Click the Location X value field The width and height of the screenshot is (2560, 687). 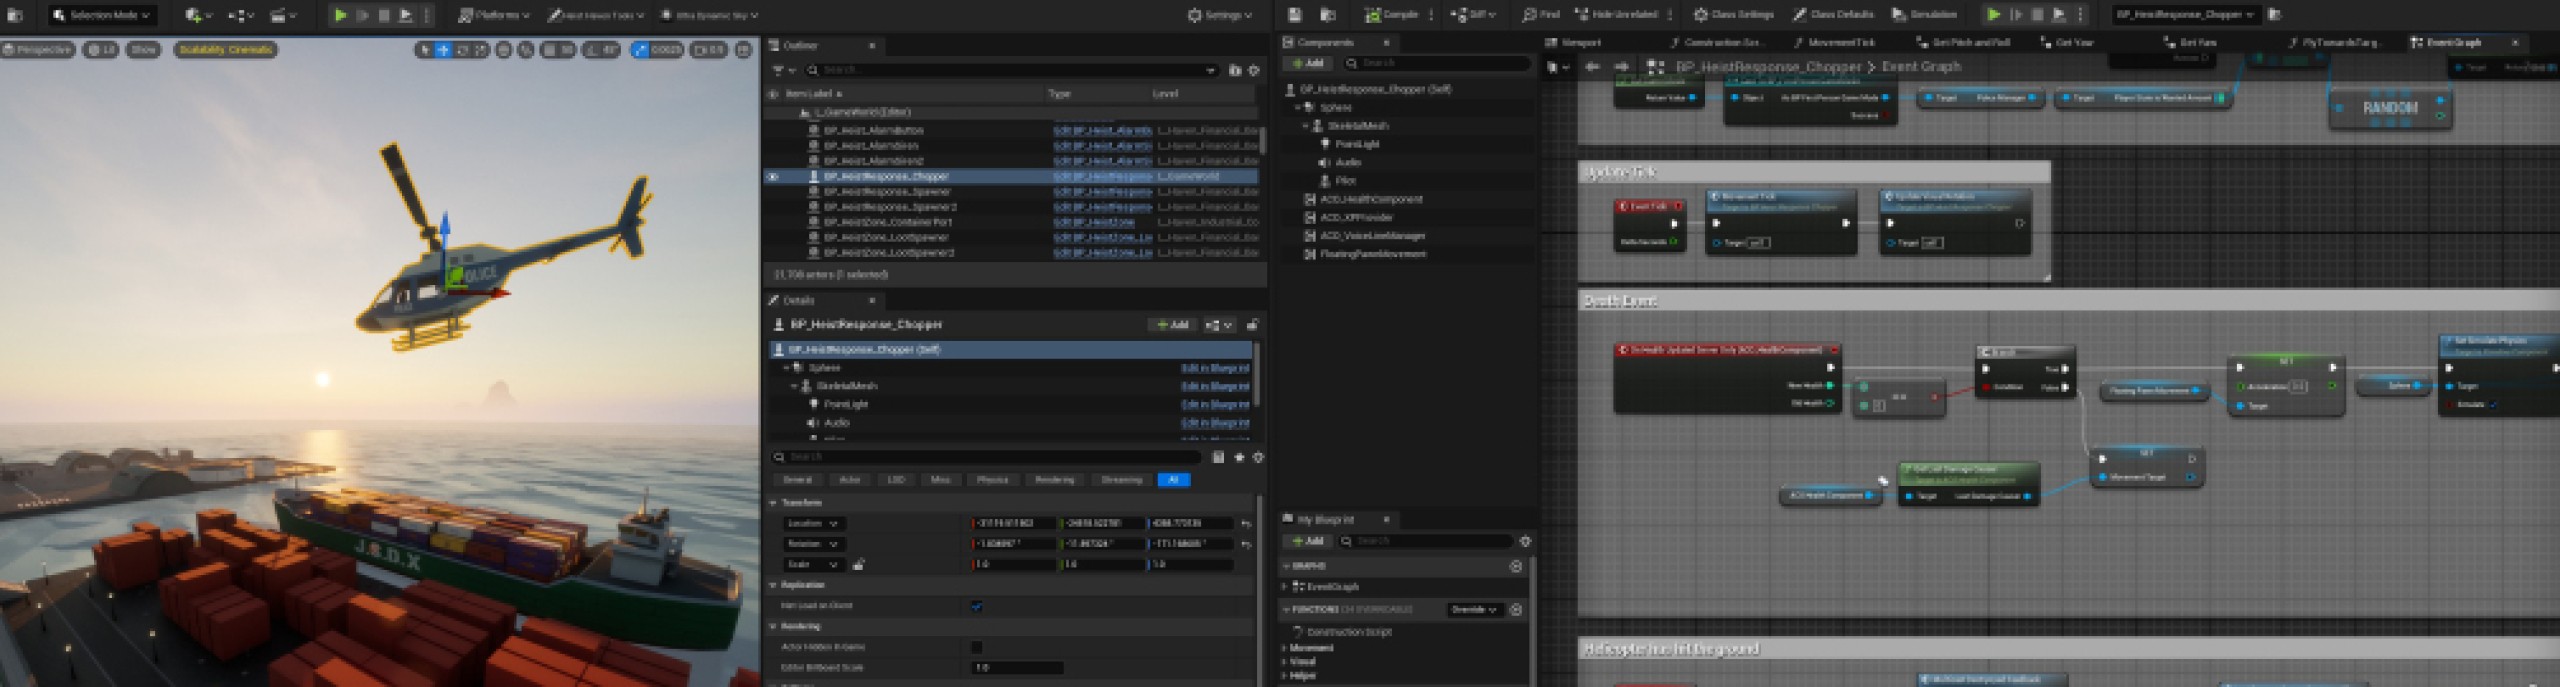(1014, 523)
